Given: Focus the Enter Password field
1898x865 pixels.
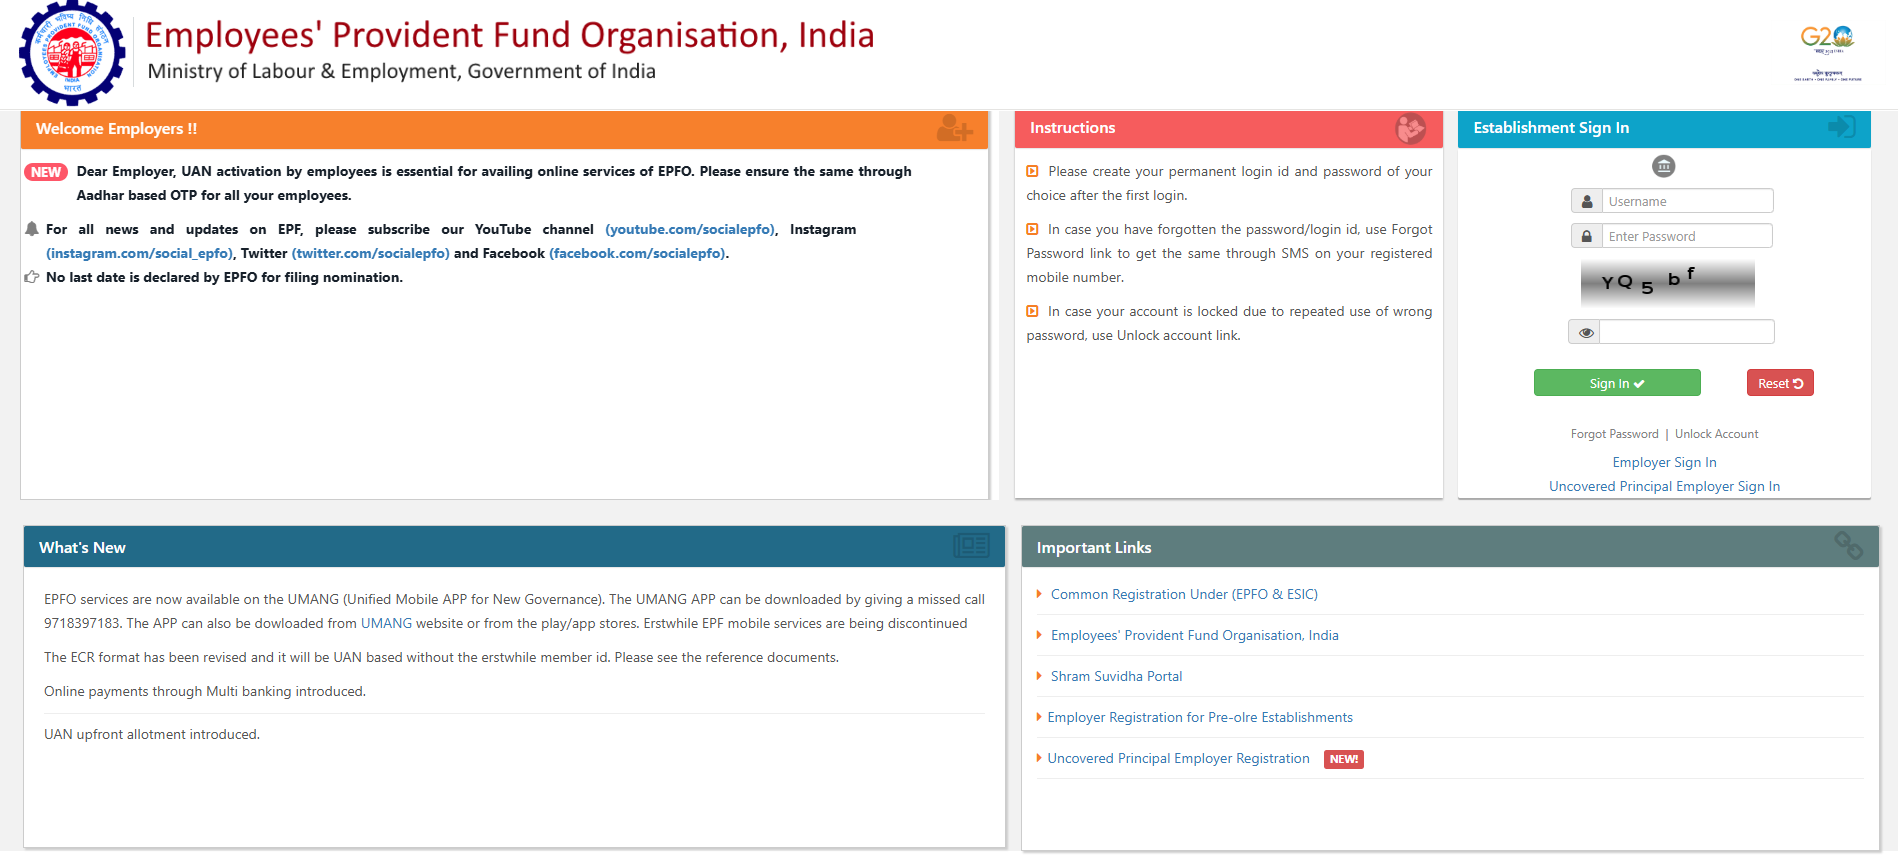Looking at the screenshot, I should point(1686,236).
